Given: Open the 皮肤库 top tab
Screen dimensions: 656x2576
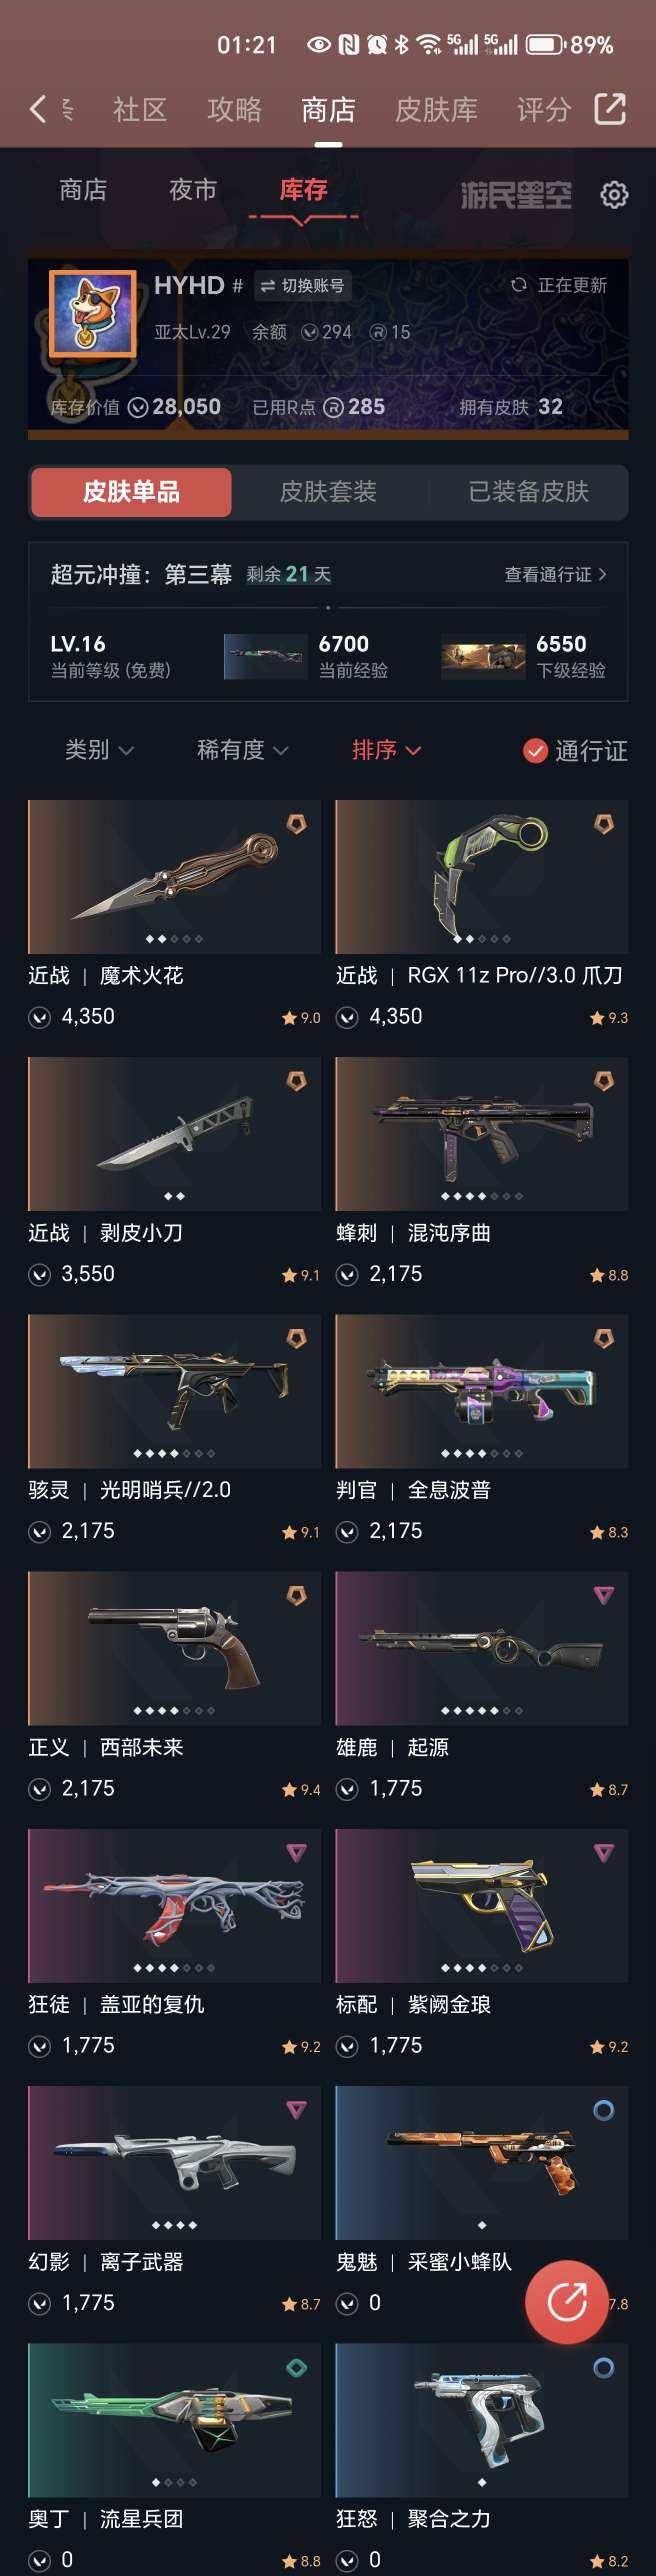Looking at the screenshot, I should (436, 109).
